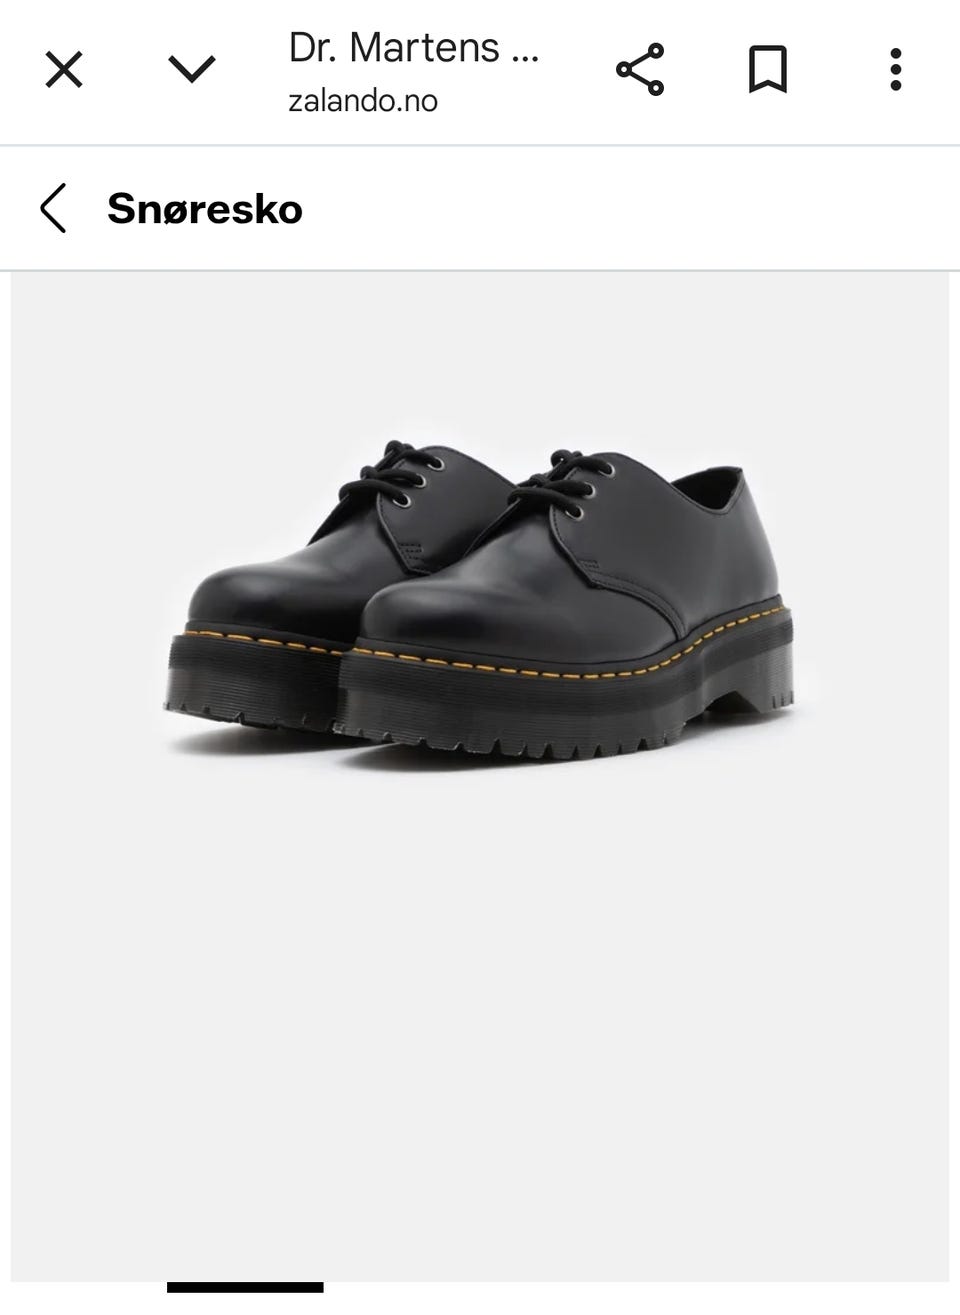Image resolution: width=960 pixels, height=1315 pixels.
Task: Tap the Snøresko category heading
Action: (205, 209)
